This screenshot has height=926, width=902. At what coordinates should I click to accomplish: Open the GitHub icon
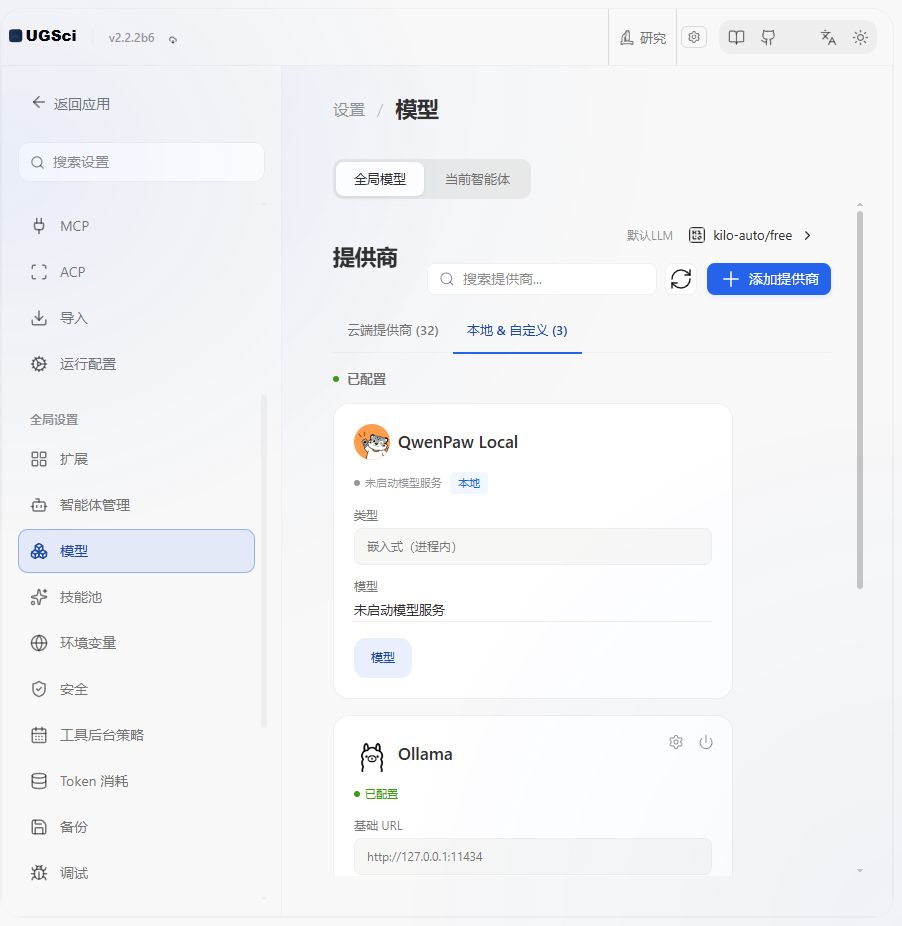point(768,38)
